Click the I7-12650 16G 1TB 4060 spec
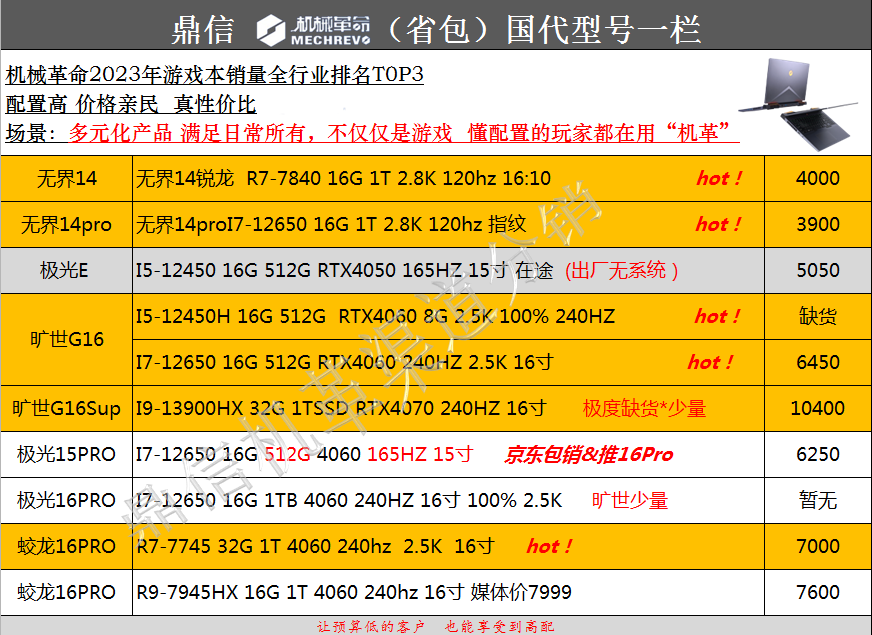The height and width of the screenshot is (635, 872). 349,500
